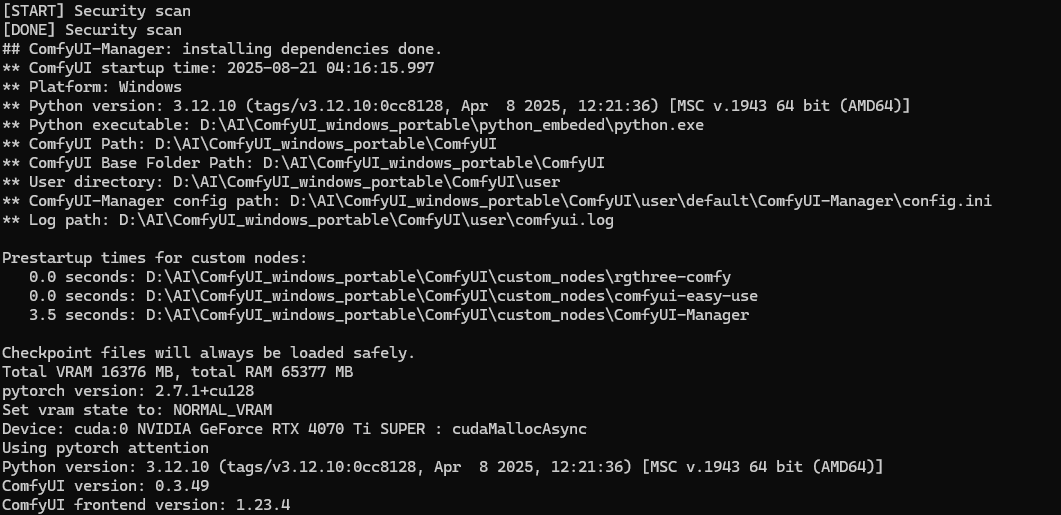Click the ComfyUI startup time timestamp

coord(331,68)
